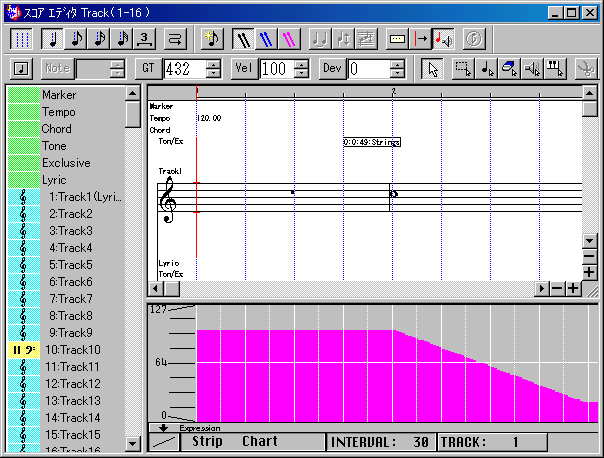
Task: Click the 120.00 tempo value
Action: tap(209, 118)
